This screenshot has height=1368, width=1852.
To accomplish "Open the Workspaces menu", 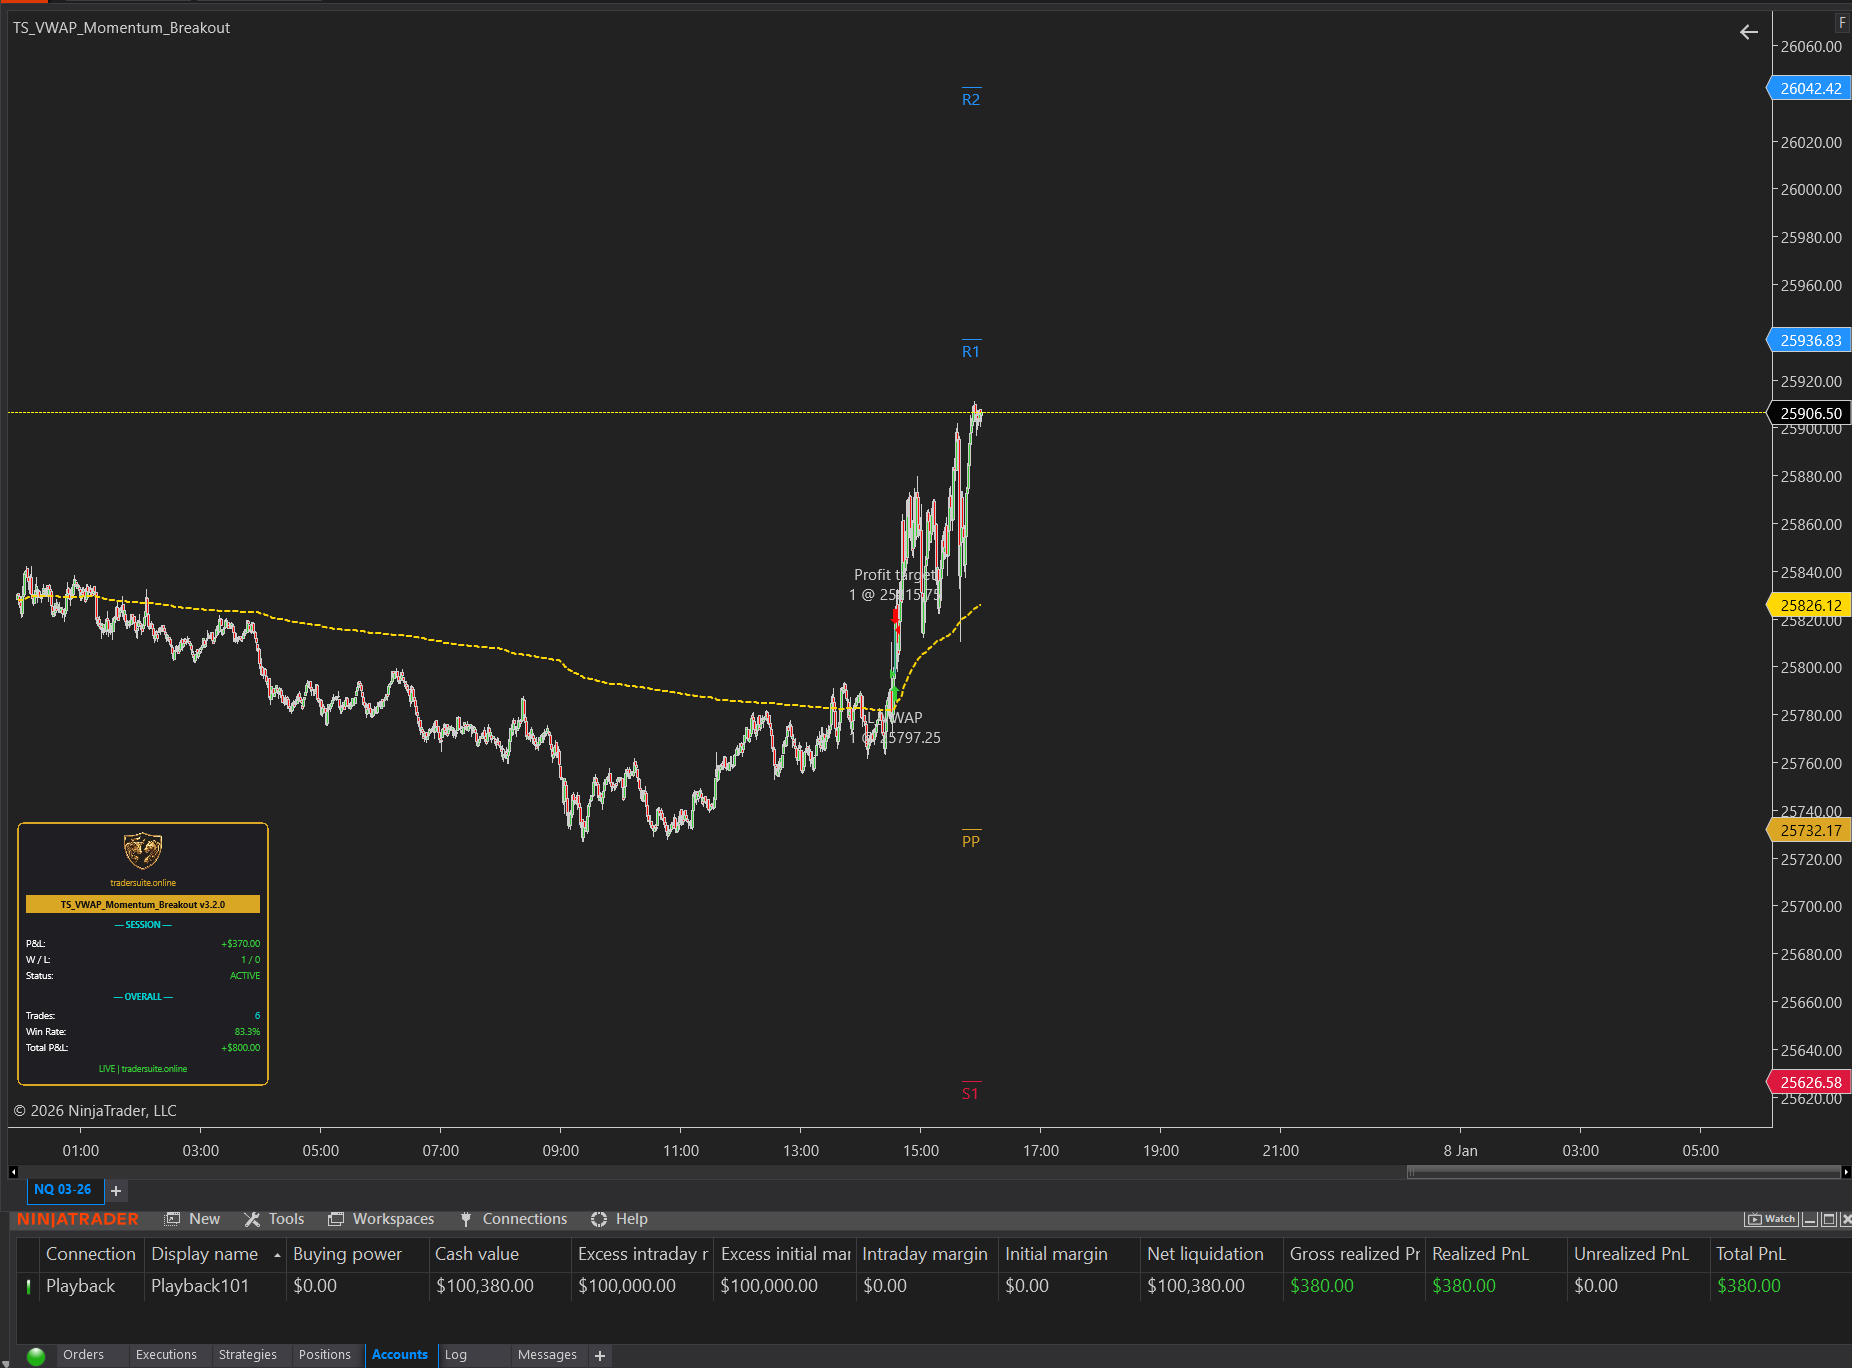I will coord(381,1218).
